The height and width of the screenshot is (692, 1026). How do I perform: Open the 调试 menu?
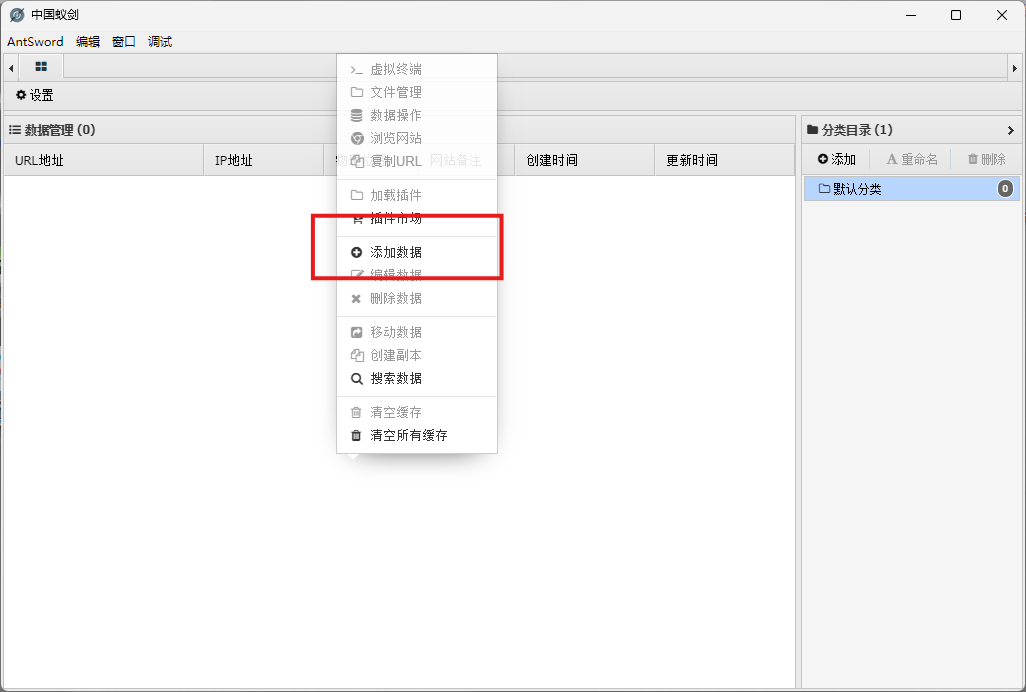coord(160,41)
